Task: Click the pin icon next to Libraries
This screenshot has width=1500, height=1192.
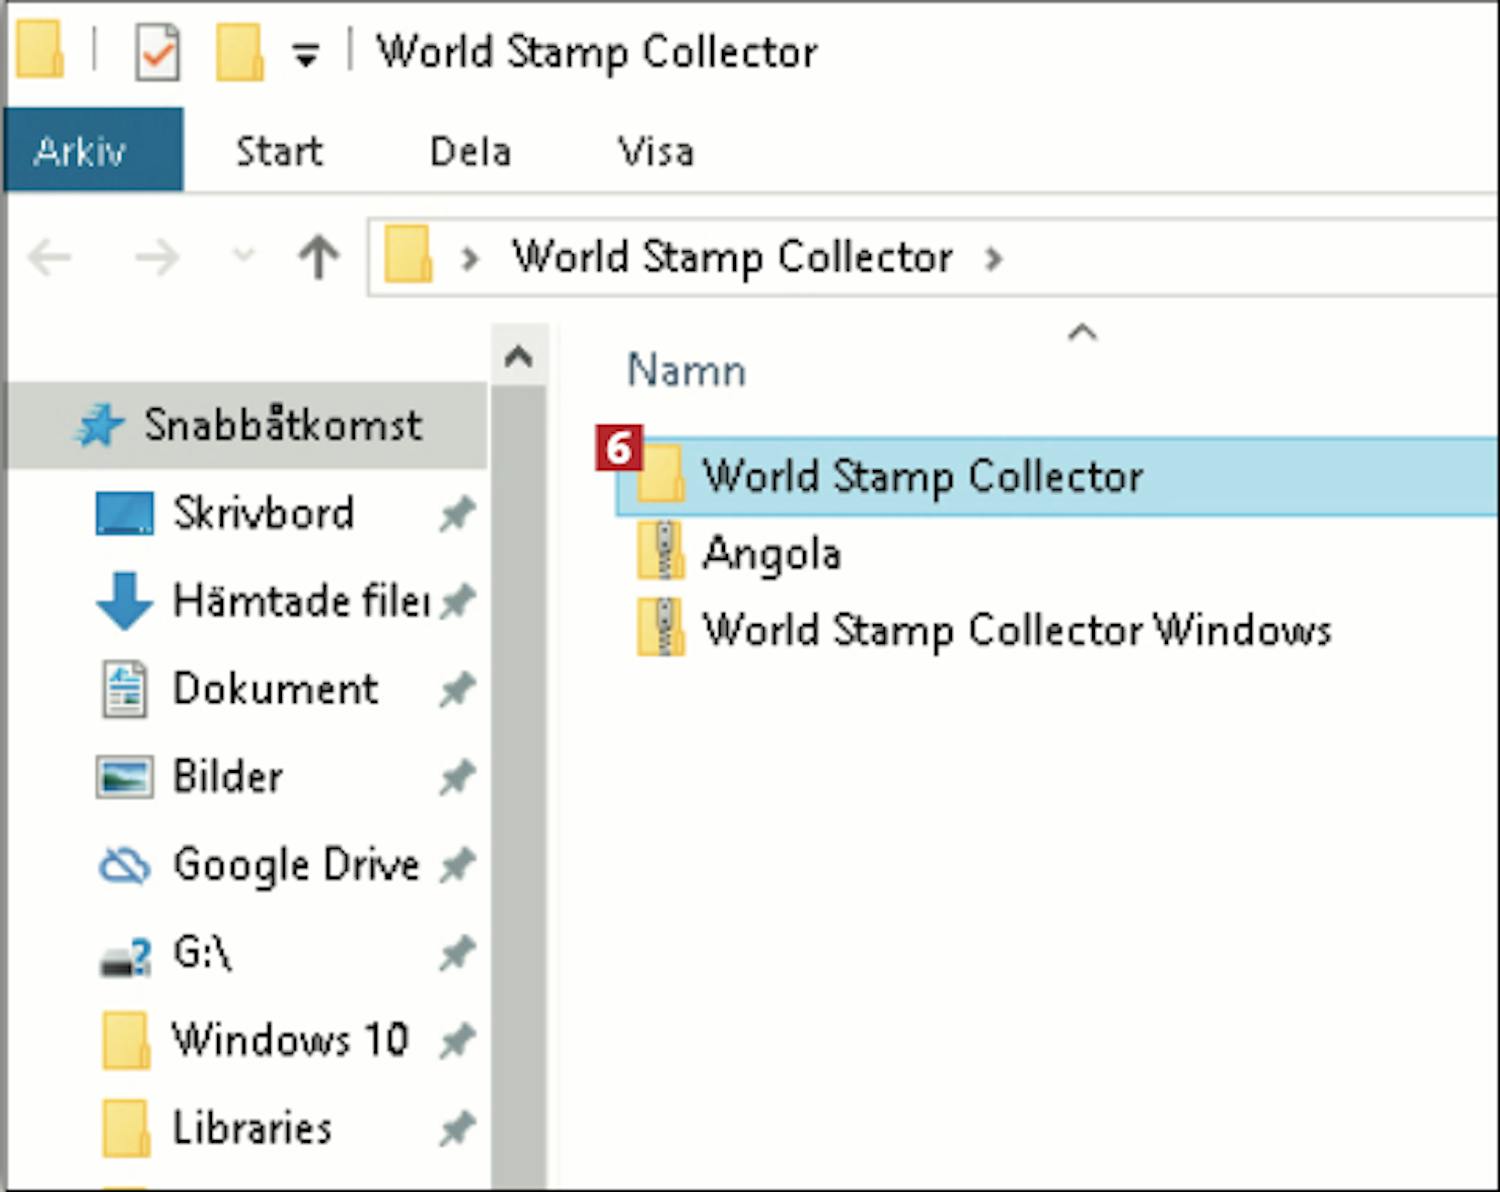Action: coord(456,1129)
